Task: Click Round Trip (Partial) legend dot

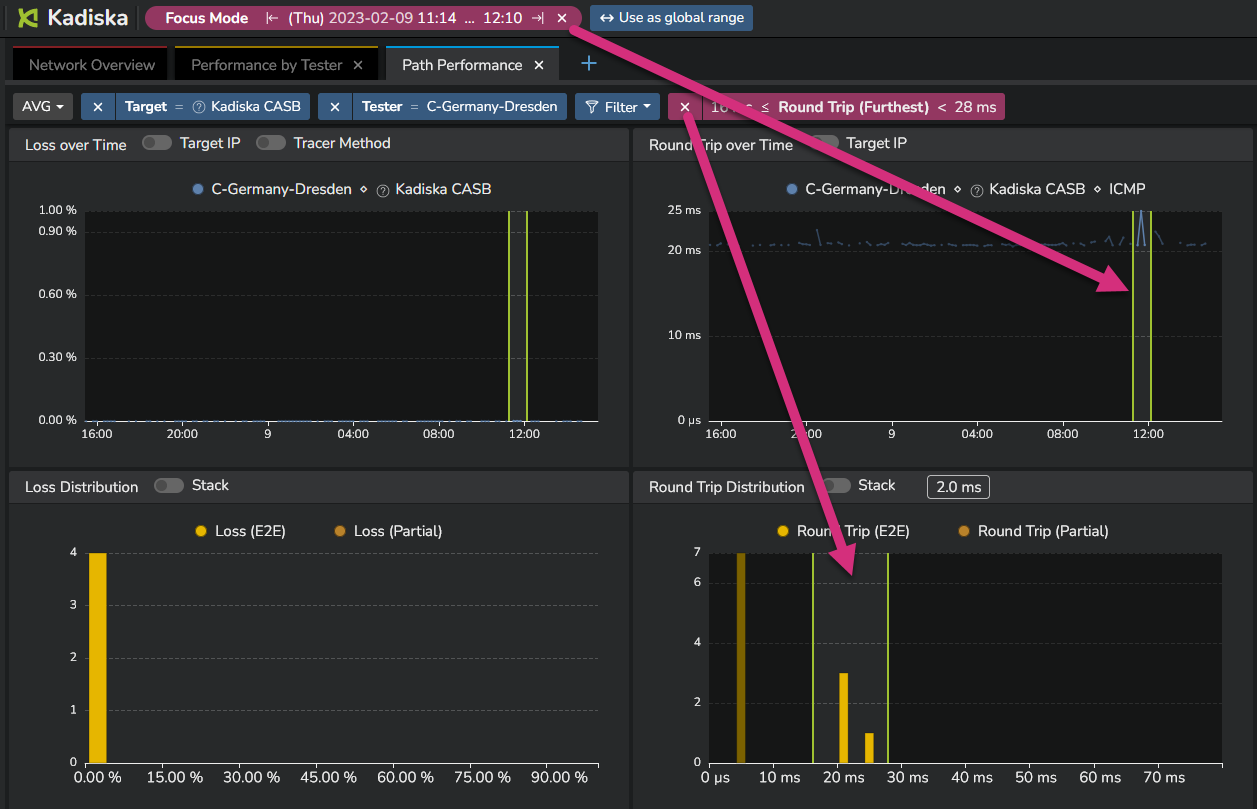Action: coord(964,531)
